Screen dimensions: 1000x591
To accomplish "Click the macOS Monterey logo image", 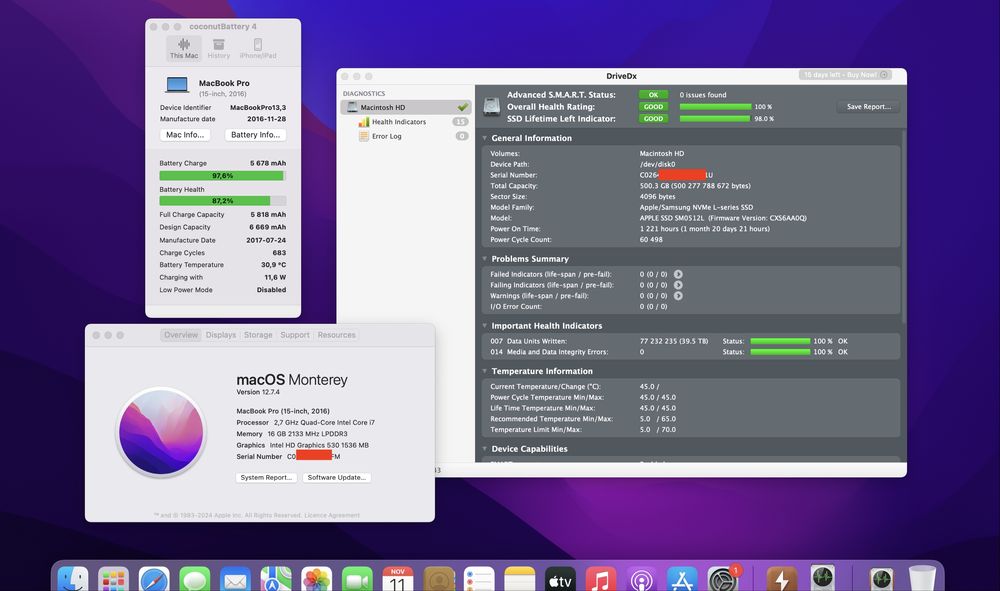I will (161, 432).
